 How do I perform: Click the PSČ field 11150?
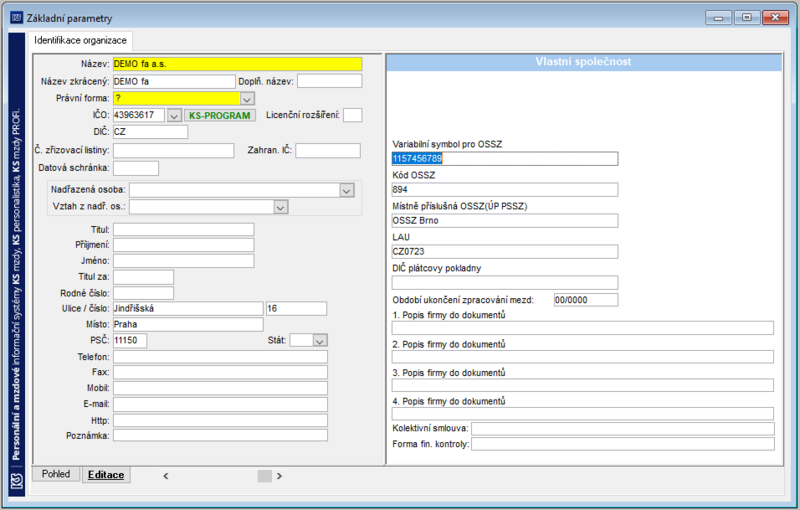(130, 341)
